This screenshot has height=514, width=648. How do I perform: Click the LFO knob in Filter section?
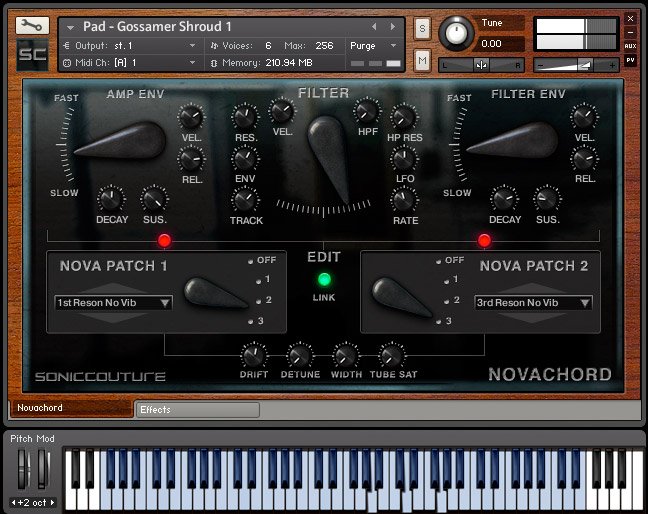[x=404, y=158]
